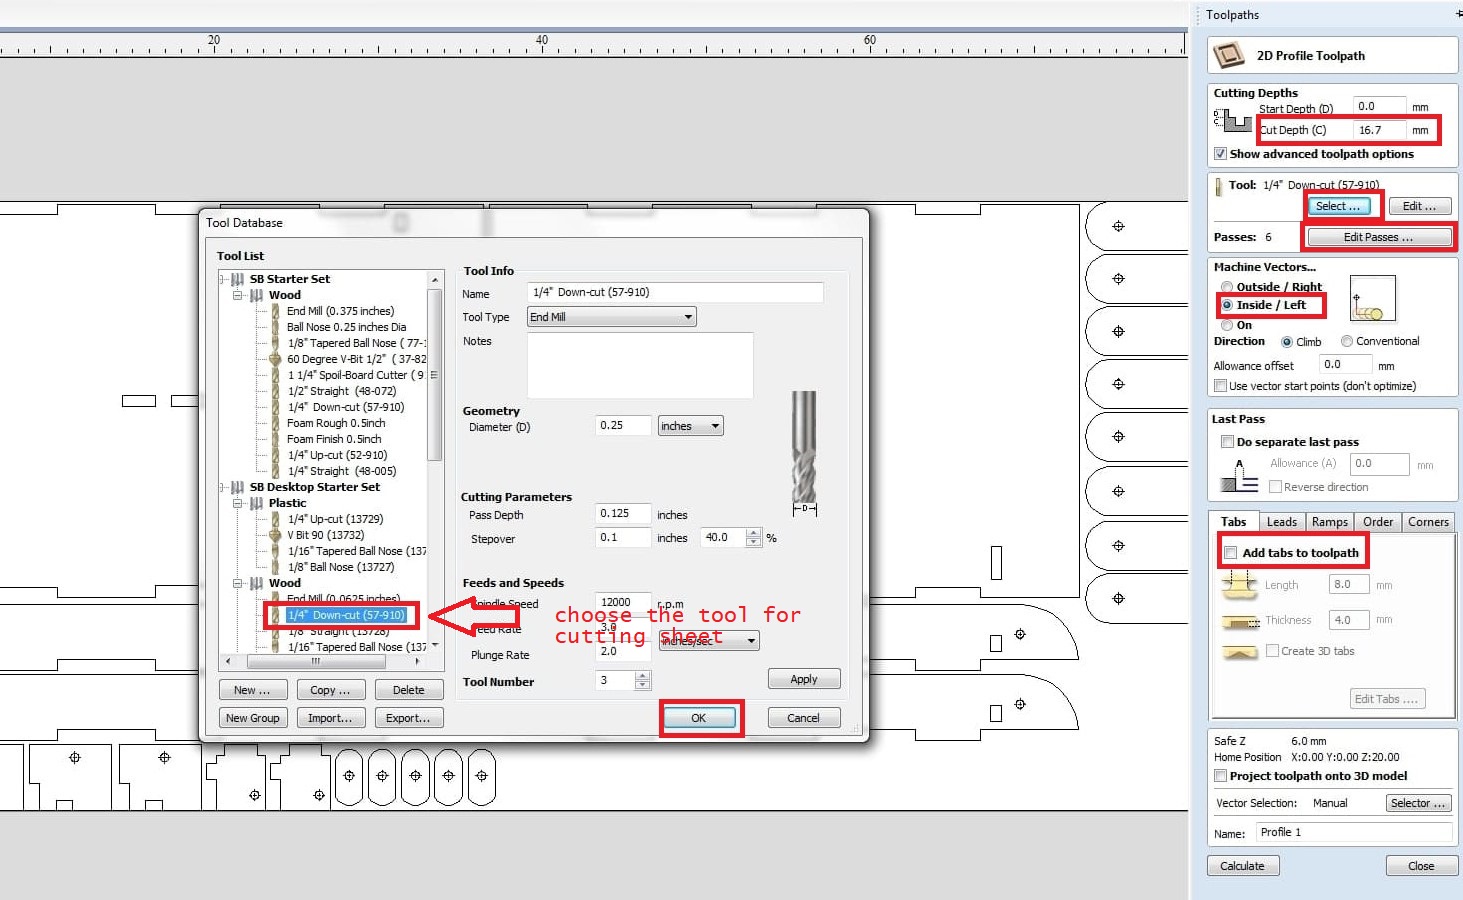The image size is (1463, 900).
Task: Select 1/8" Ball Nose (13727) tool
Action: pos(341,567)
